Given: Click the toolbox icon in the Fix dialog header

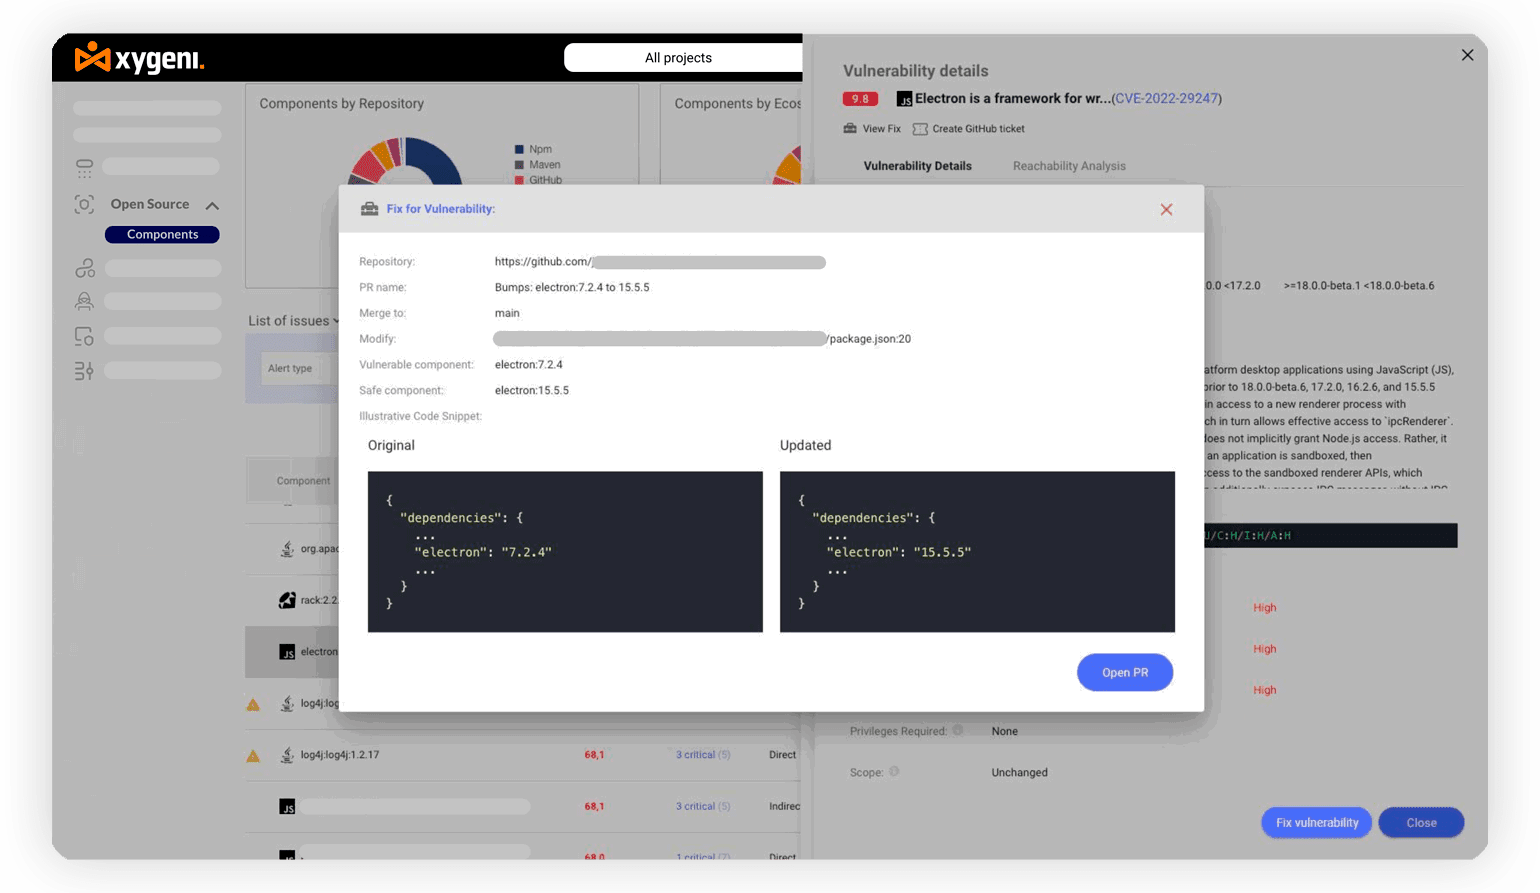Looking at the screenshot, I should [x=369, y=209].
